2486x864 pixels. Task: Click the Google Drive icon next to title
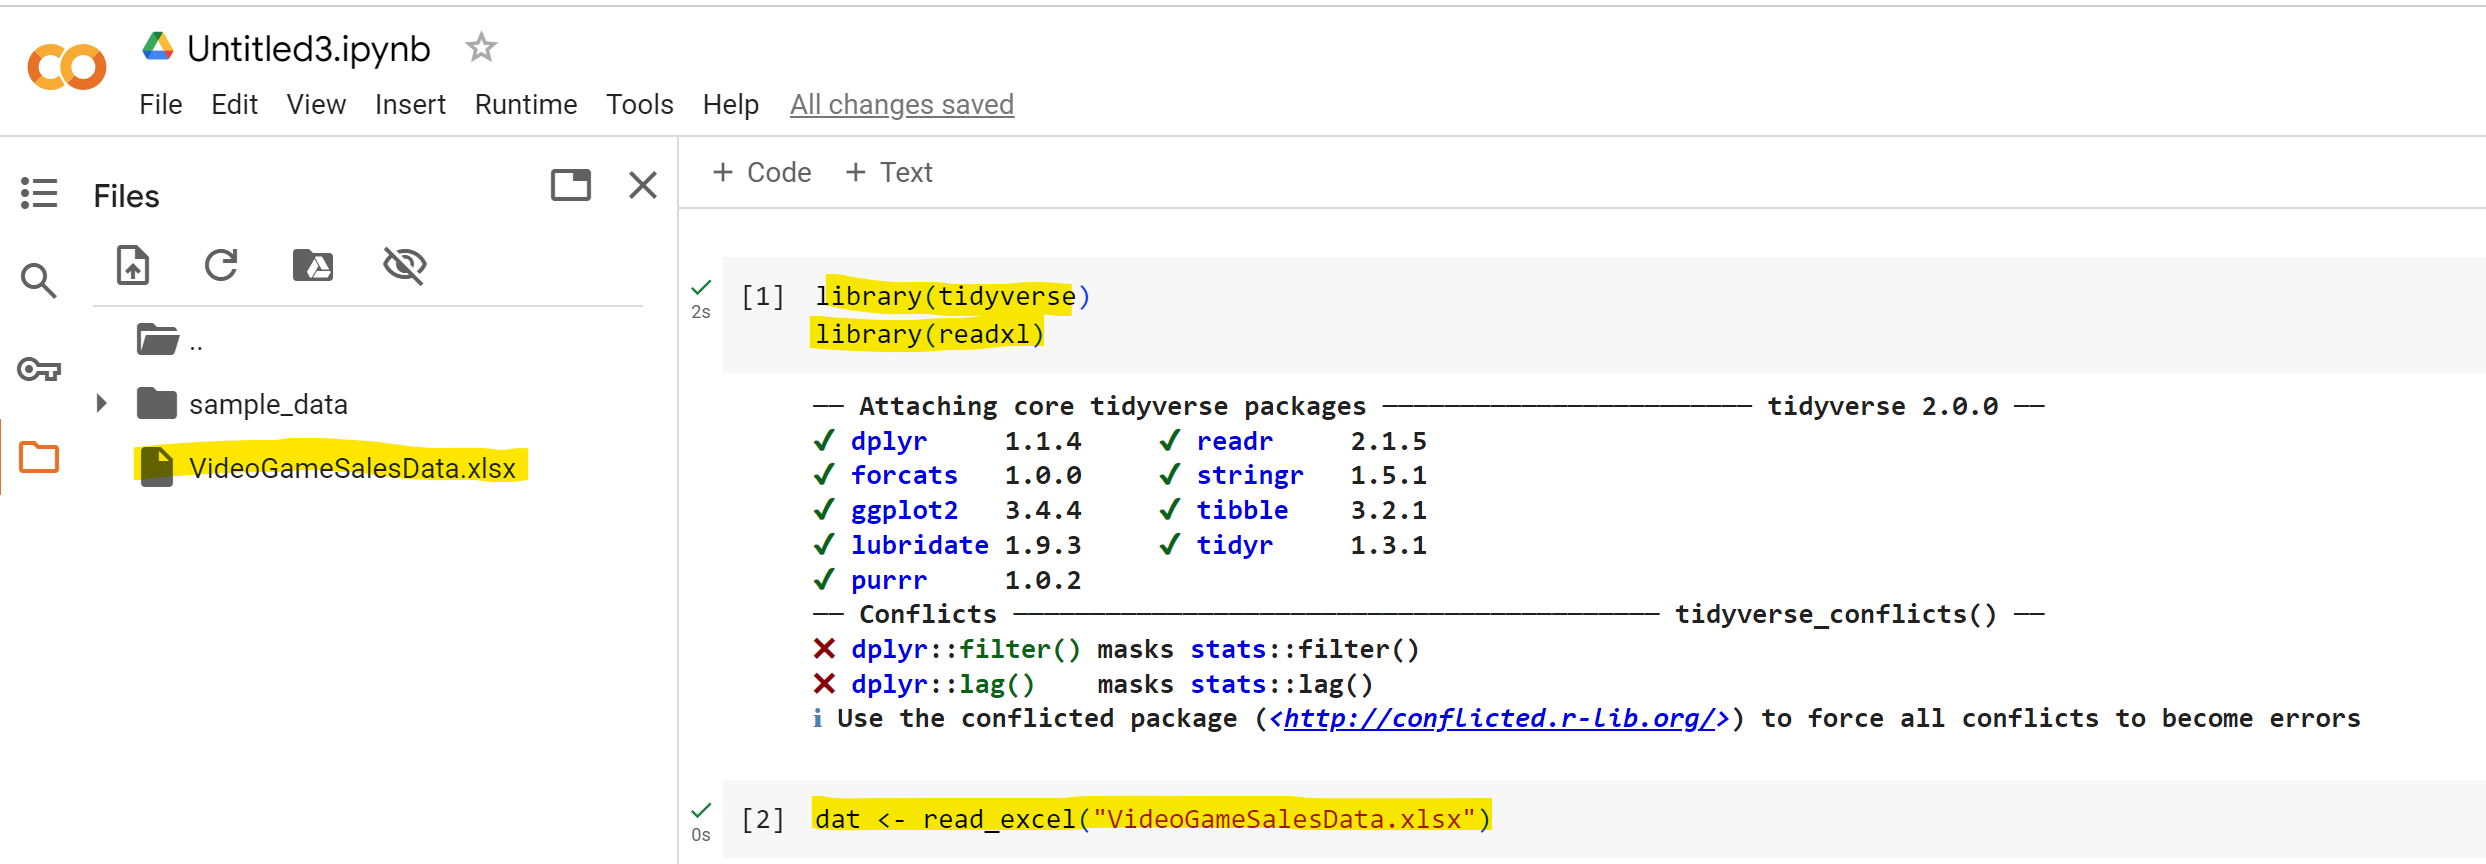point(158,47)
